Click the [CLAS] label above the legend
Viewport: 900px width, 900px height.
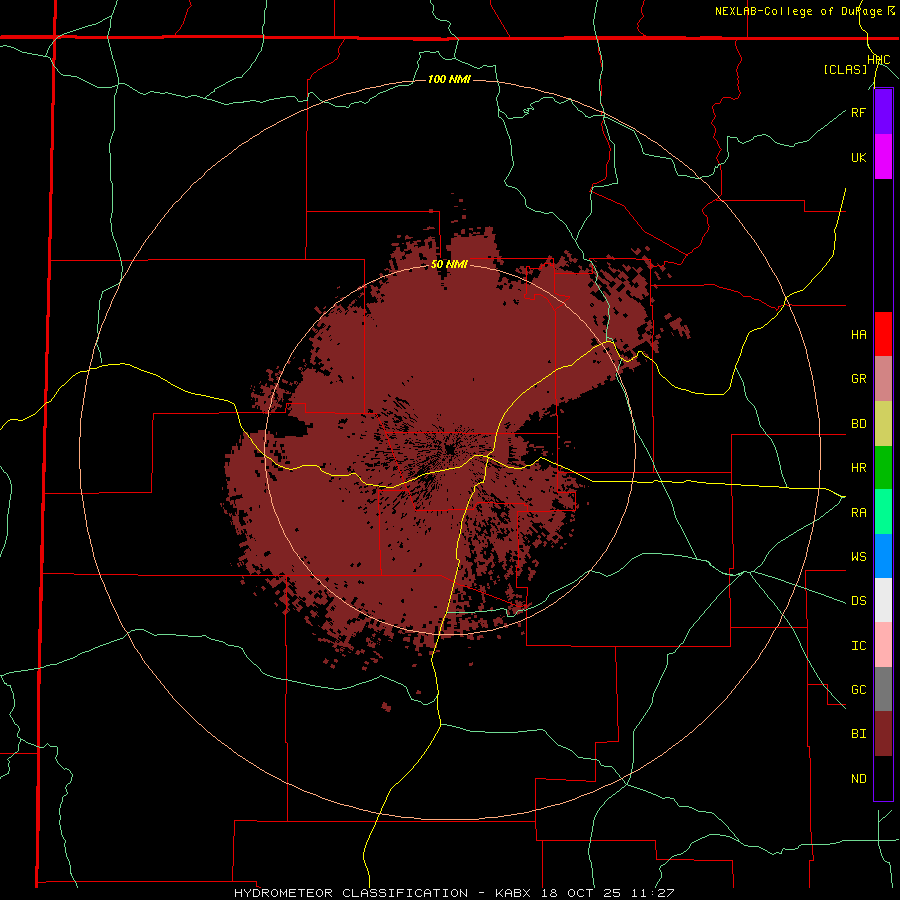tap(845, 69)
